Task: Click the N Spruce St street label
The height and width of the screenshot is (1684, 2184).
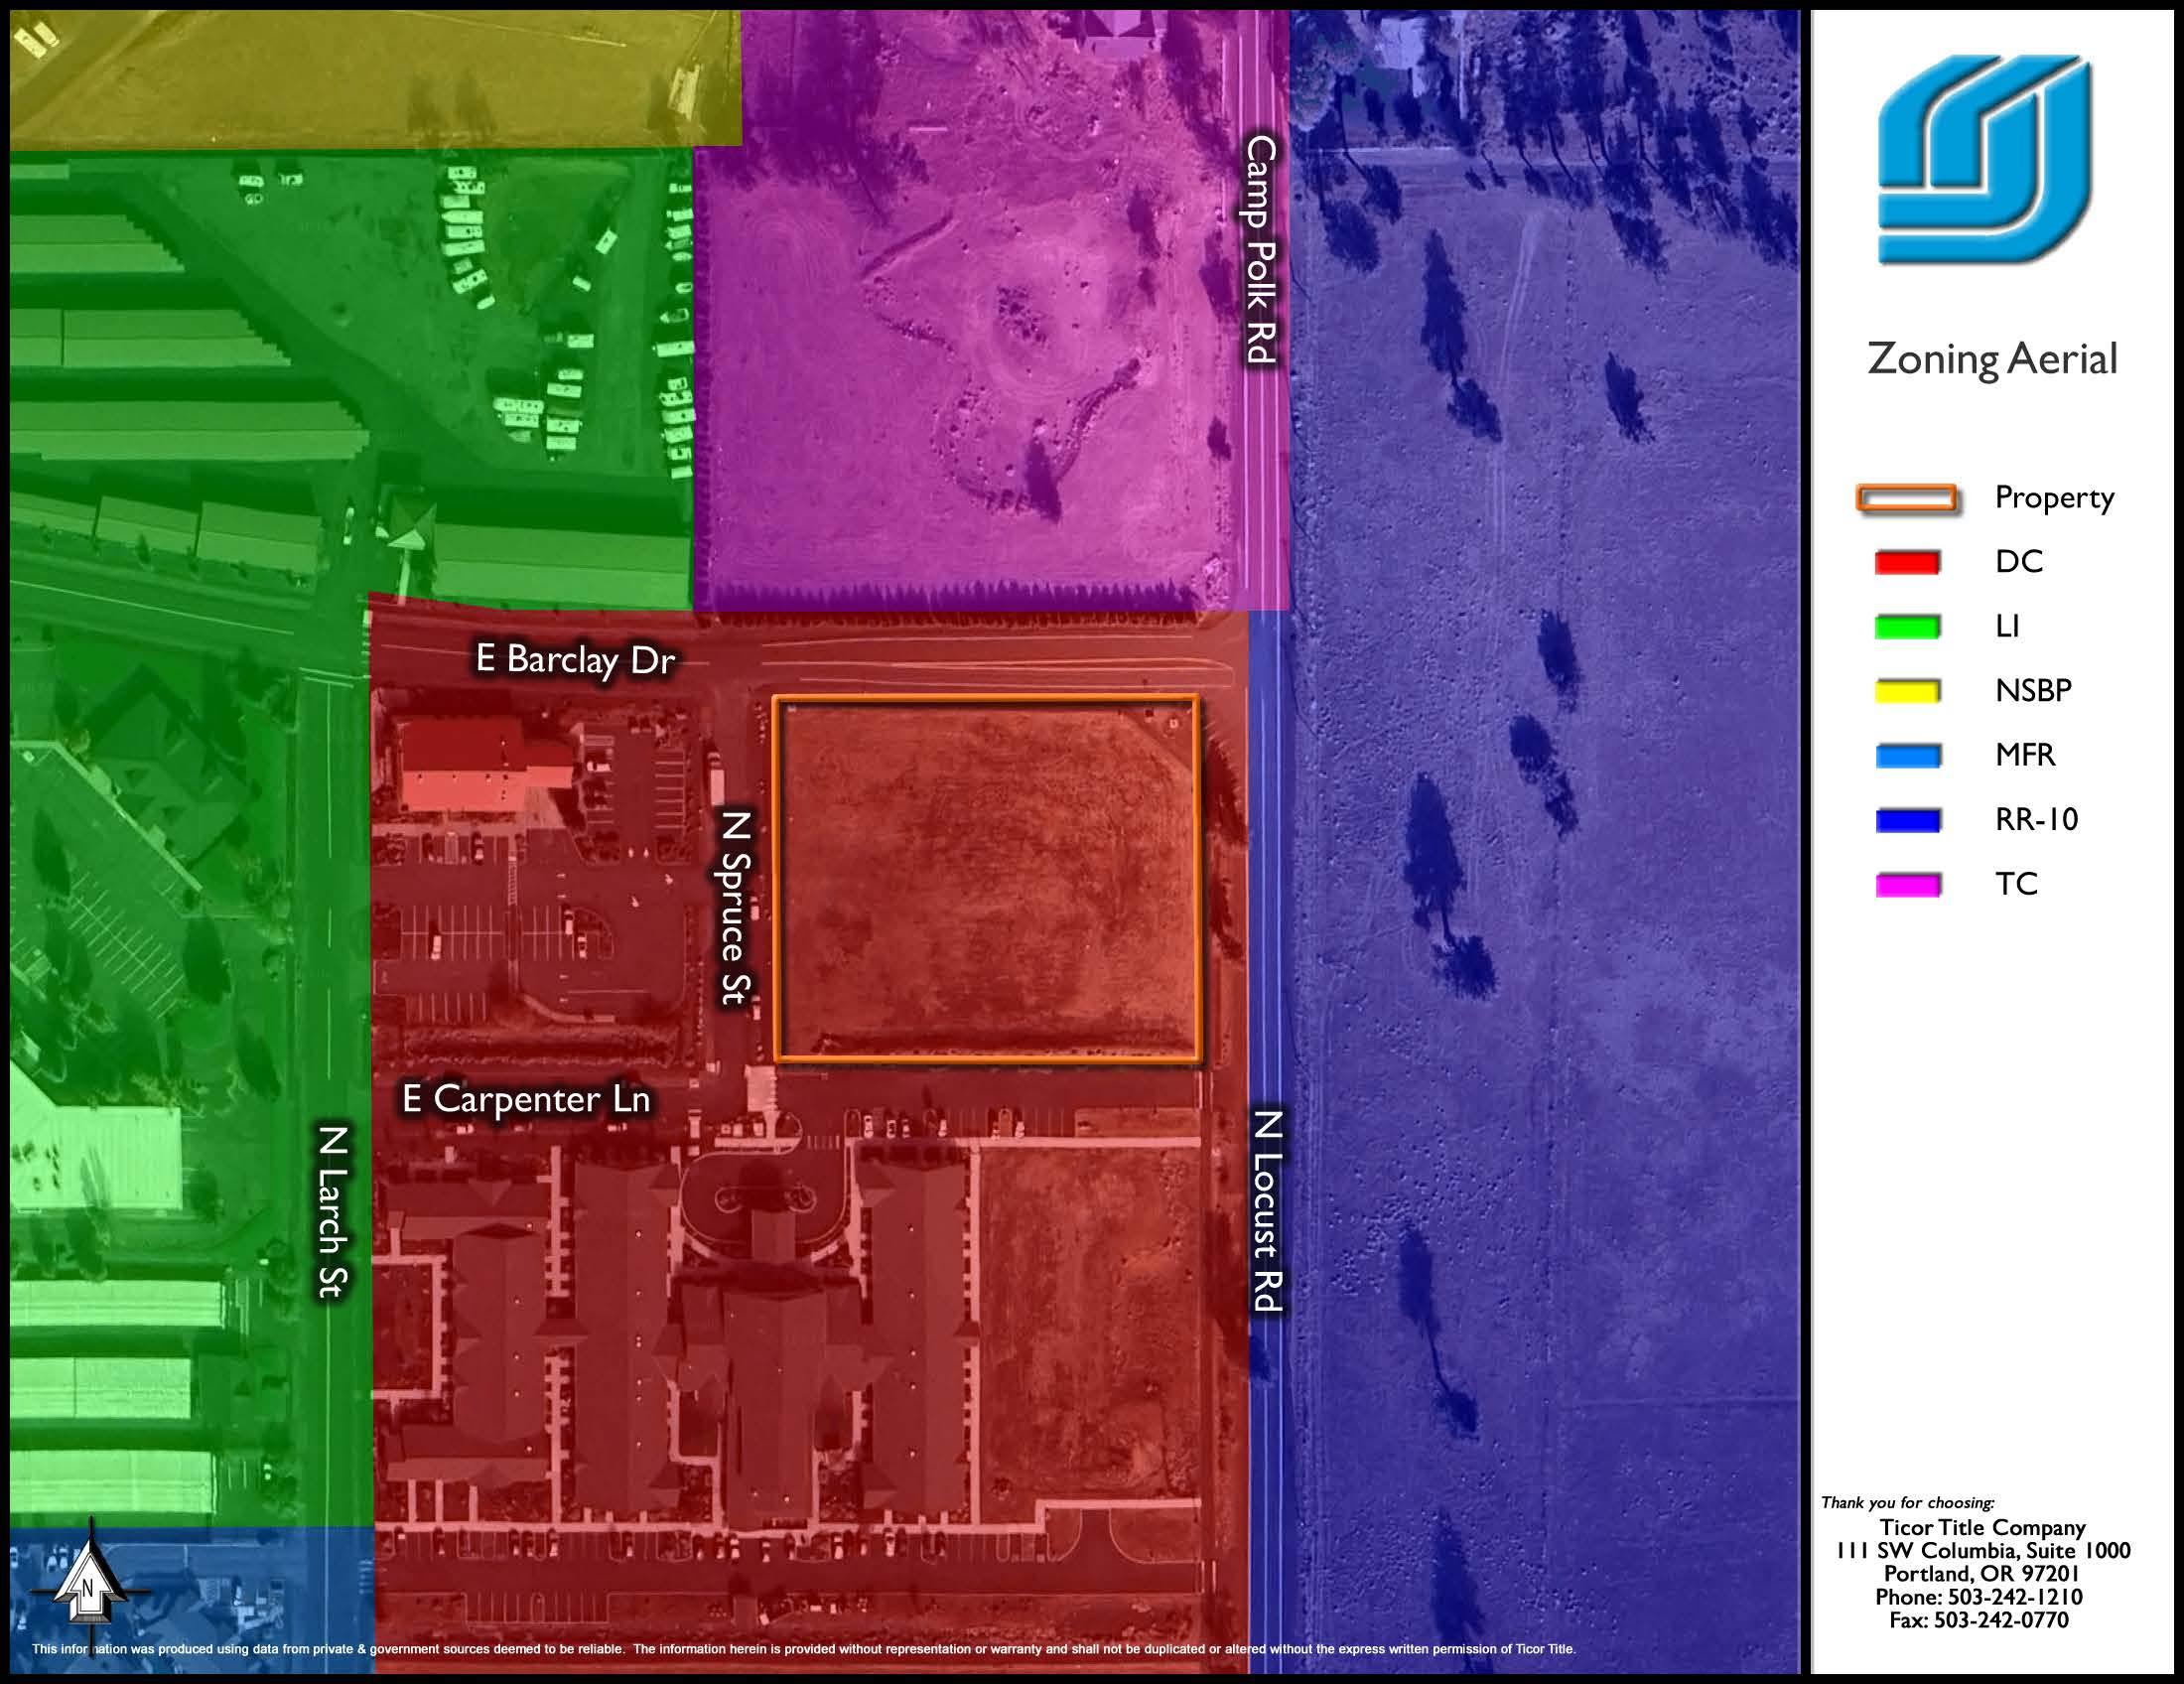Action: 735,907
